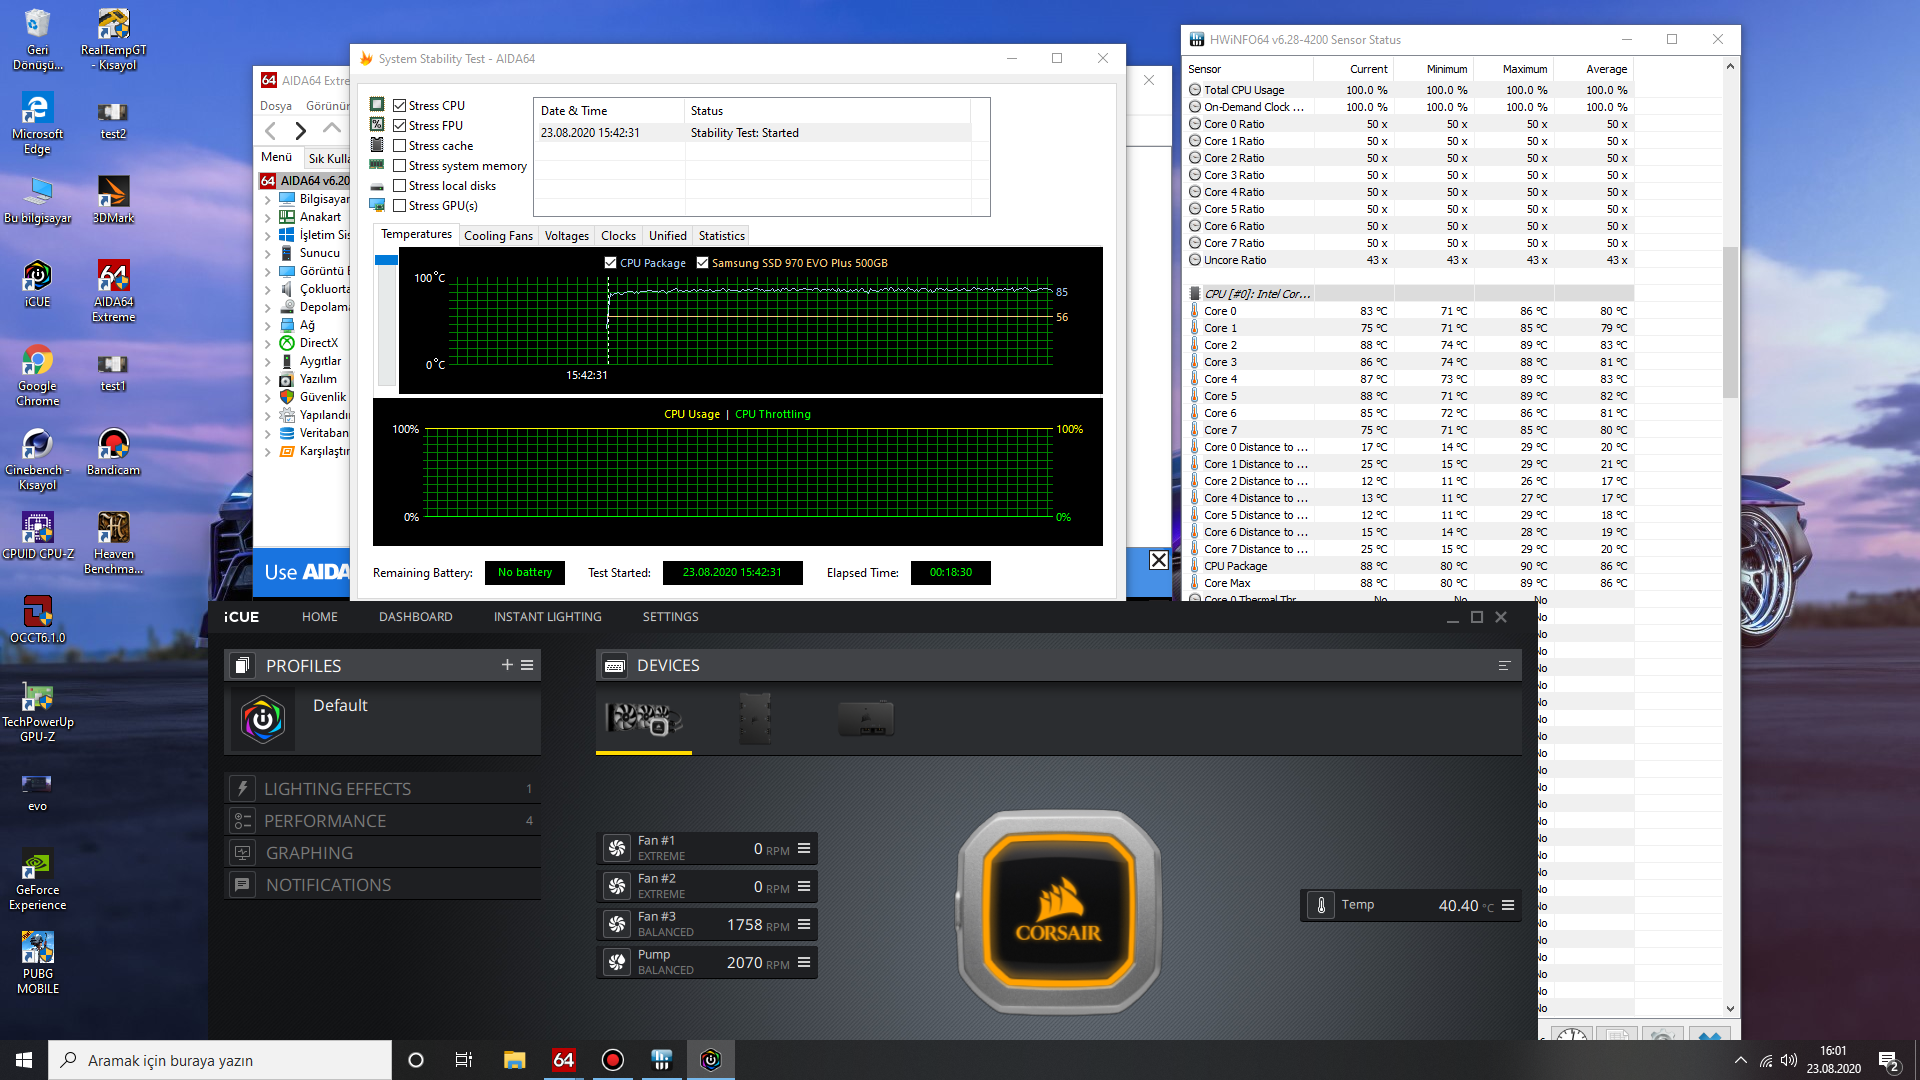The image size is (1920, 1080).
Task: Open Pump options menu icon
Action: (804, 962)
